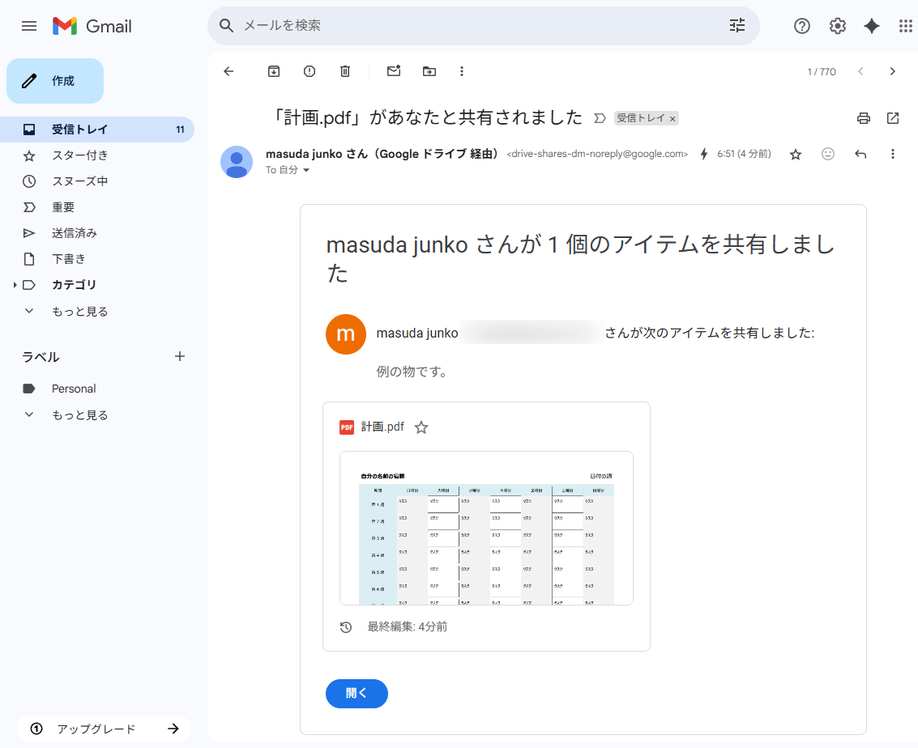The image size is (918, 748).
Task: Open the move-to folder icon
Action: click(429, 71)
